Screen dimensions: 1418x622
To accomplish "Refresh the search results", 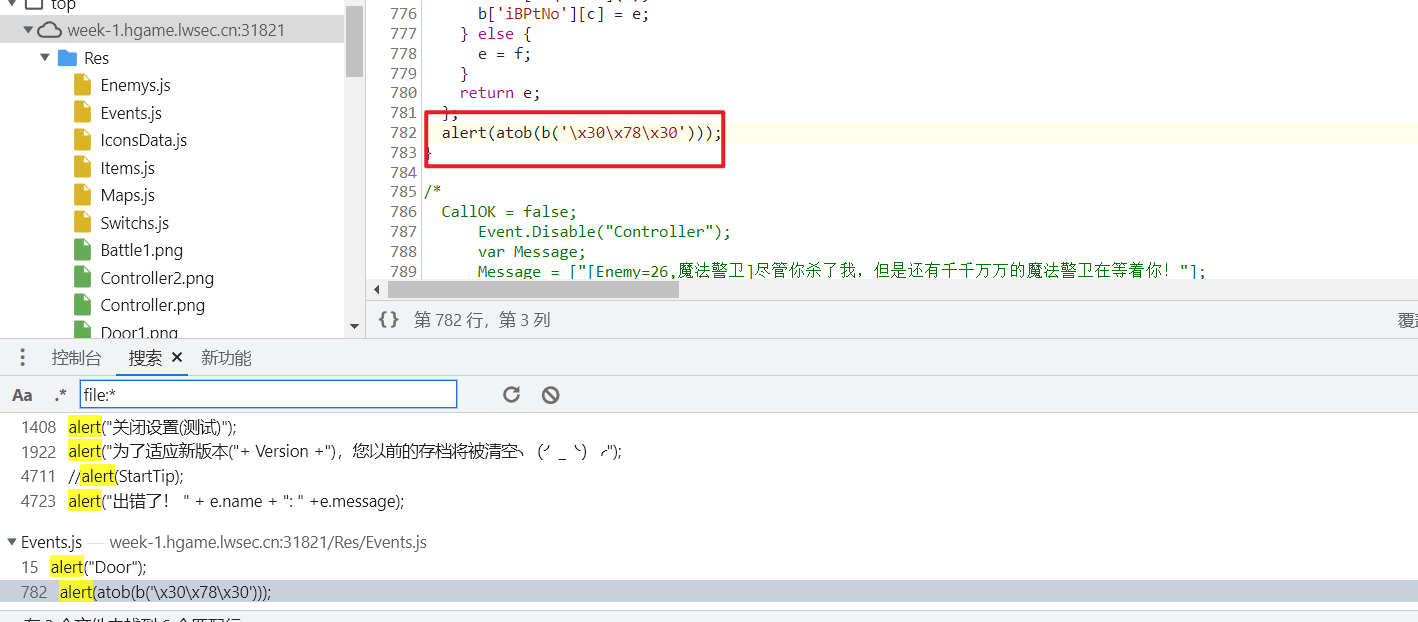I will pyautogui.click(x=511, y=394).
